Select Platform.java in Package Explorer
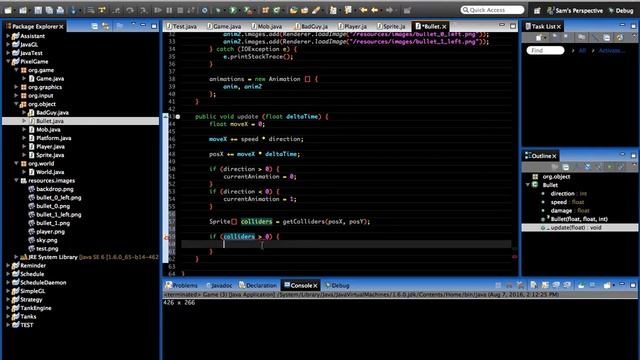Image resolution: width=640 pixels, height=360 pixels. pos(53,138)
